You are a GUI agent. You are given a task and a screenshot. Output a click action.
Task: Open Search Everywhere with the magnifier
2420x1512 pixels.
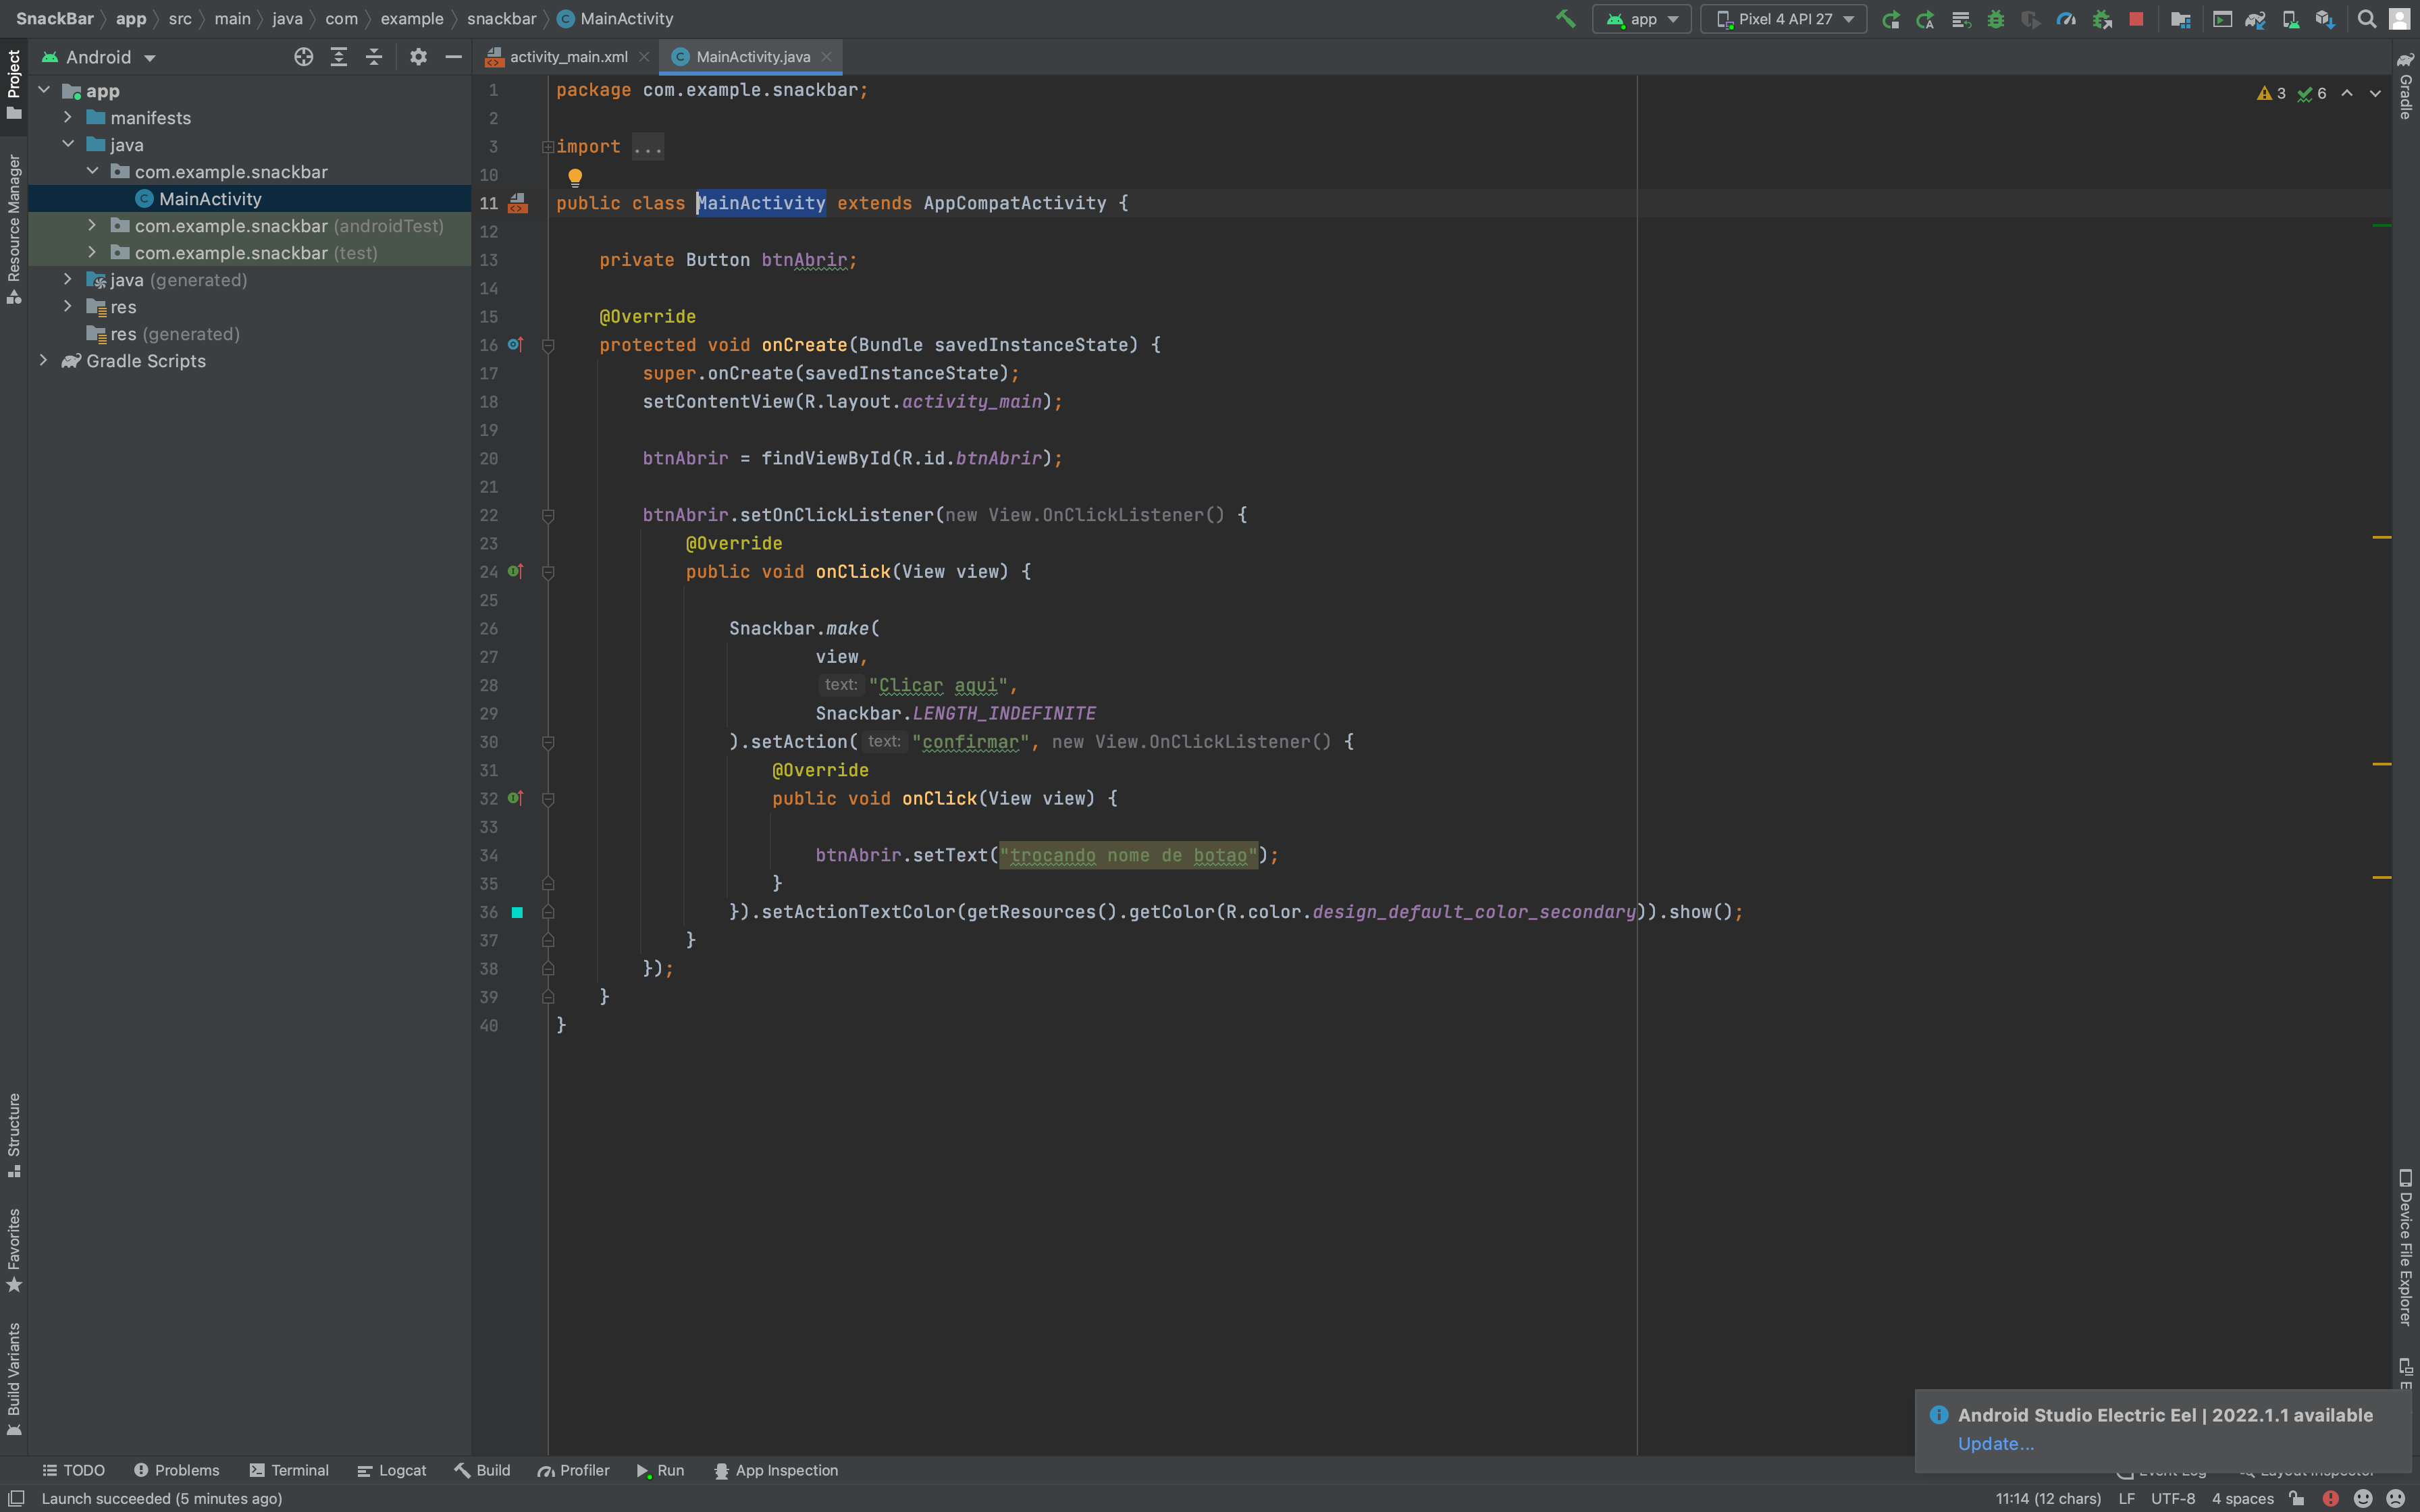[2367, 18]
